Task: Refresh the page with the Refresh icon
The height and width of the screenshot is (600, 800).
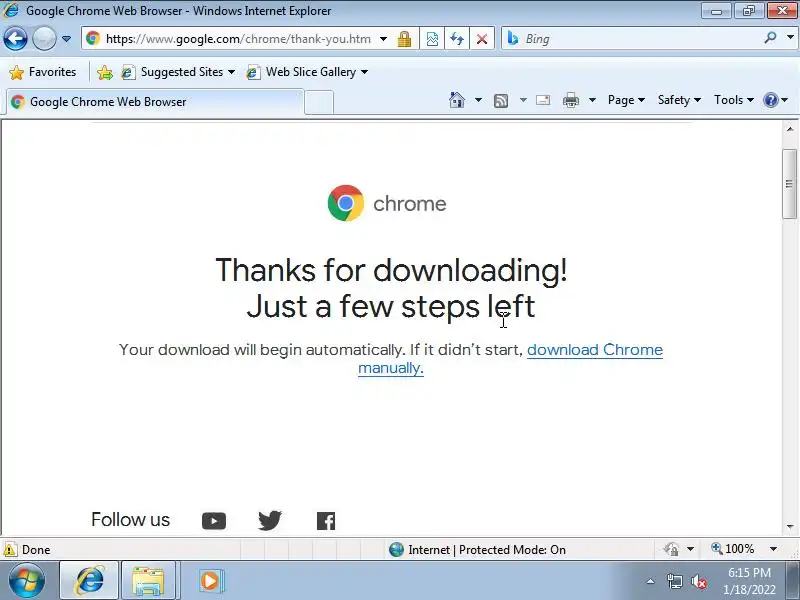Action: 457,39
